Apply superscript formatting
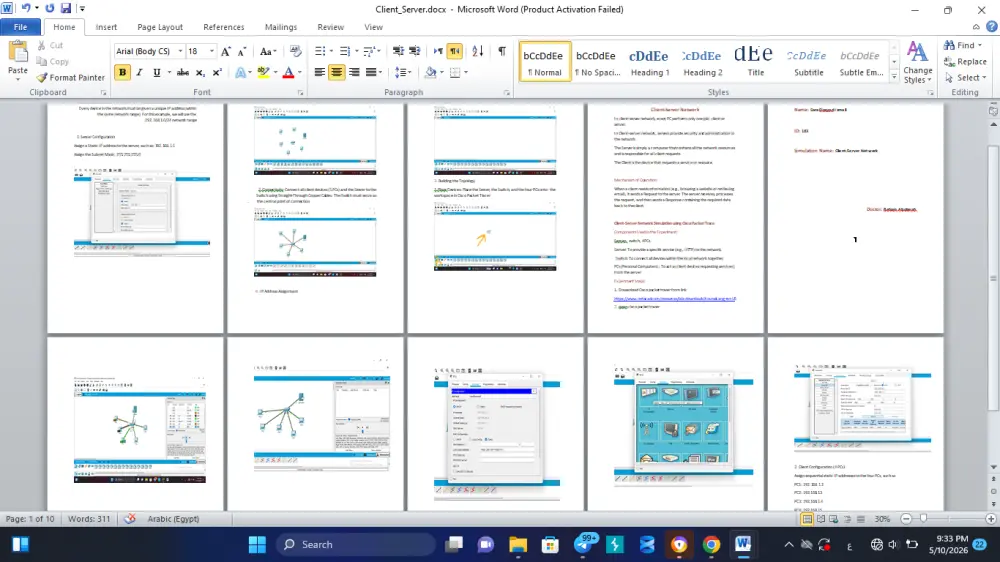 (x=217, y=73)
